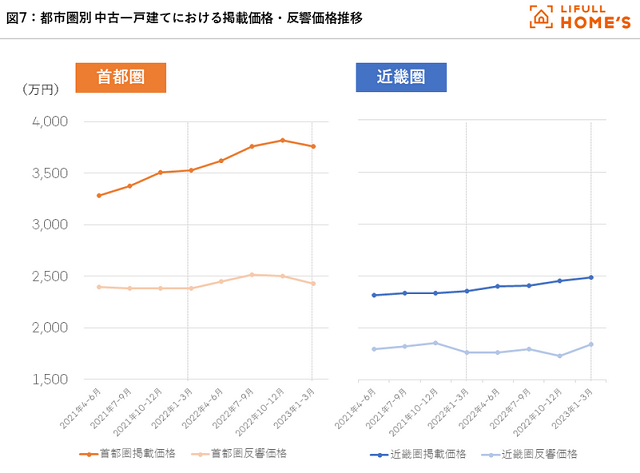640x473 pixels.
Task: Click the peak point of 首都圏反響価格 line
Action: [x=252, y=274]
